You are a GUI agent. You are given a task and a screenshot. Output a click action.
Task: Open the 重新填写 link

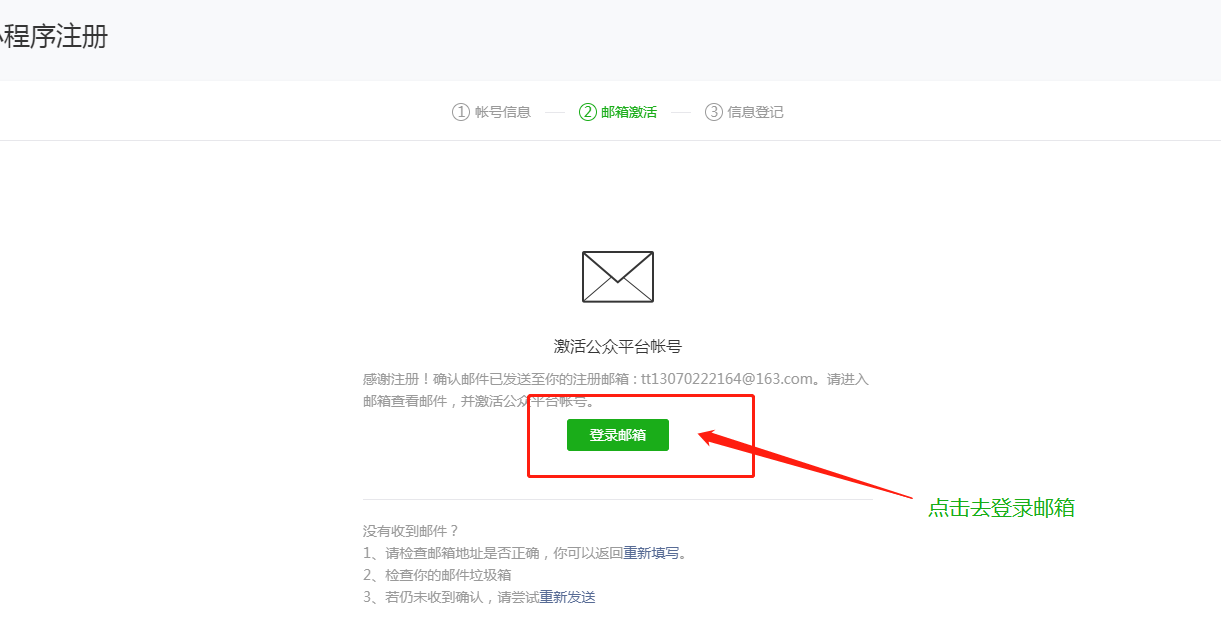tap(651, 552)
